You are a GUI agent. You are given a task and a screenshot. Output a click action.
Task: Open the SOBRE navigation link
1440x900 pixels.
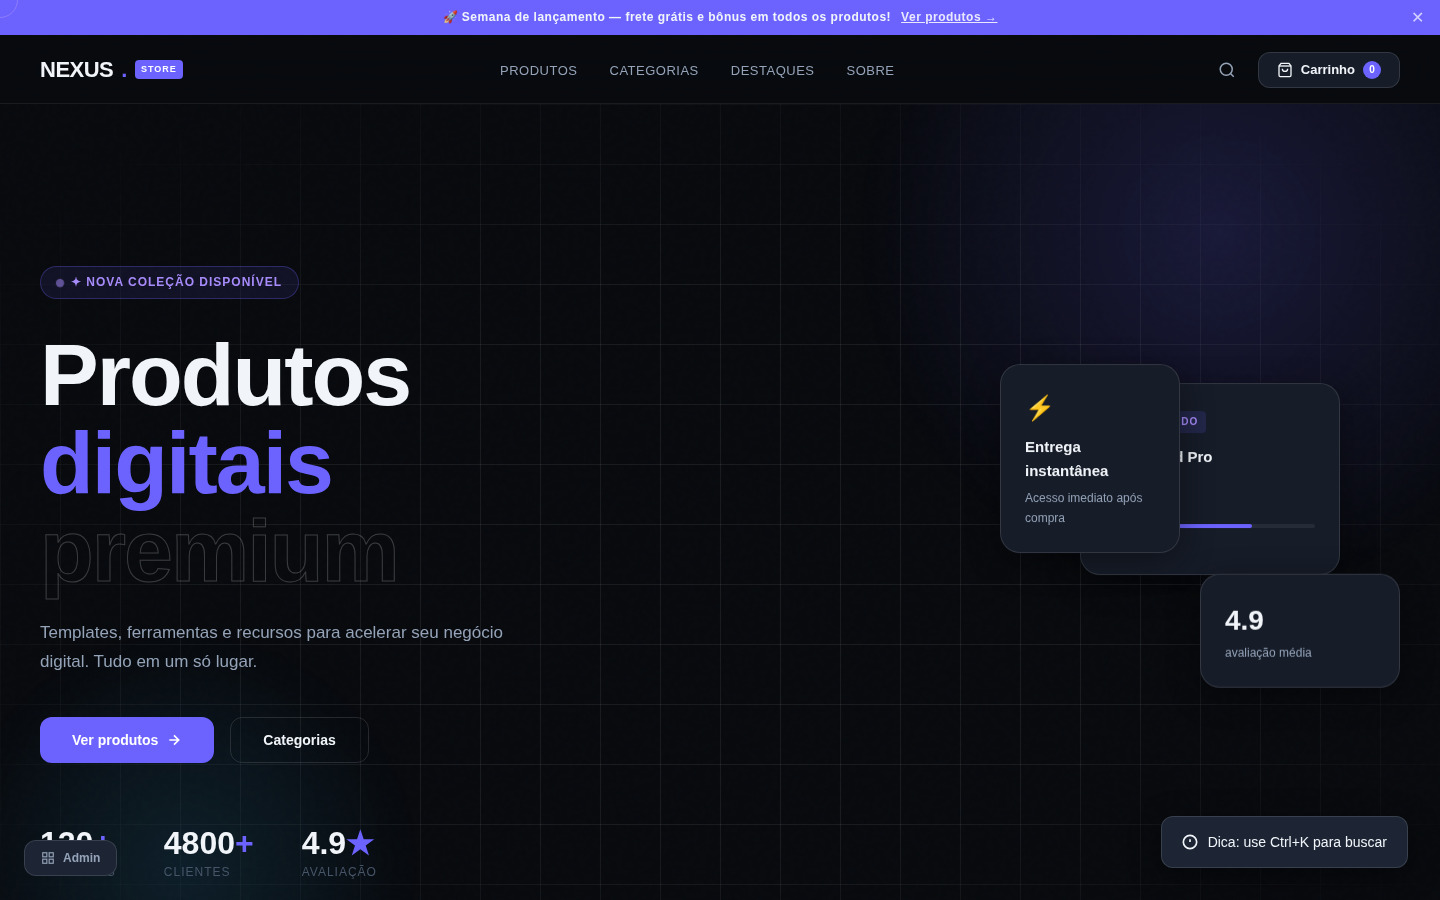[870, 71]
